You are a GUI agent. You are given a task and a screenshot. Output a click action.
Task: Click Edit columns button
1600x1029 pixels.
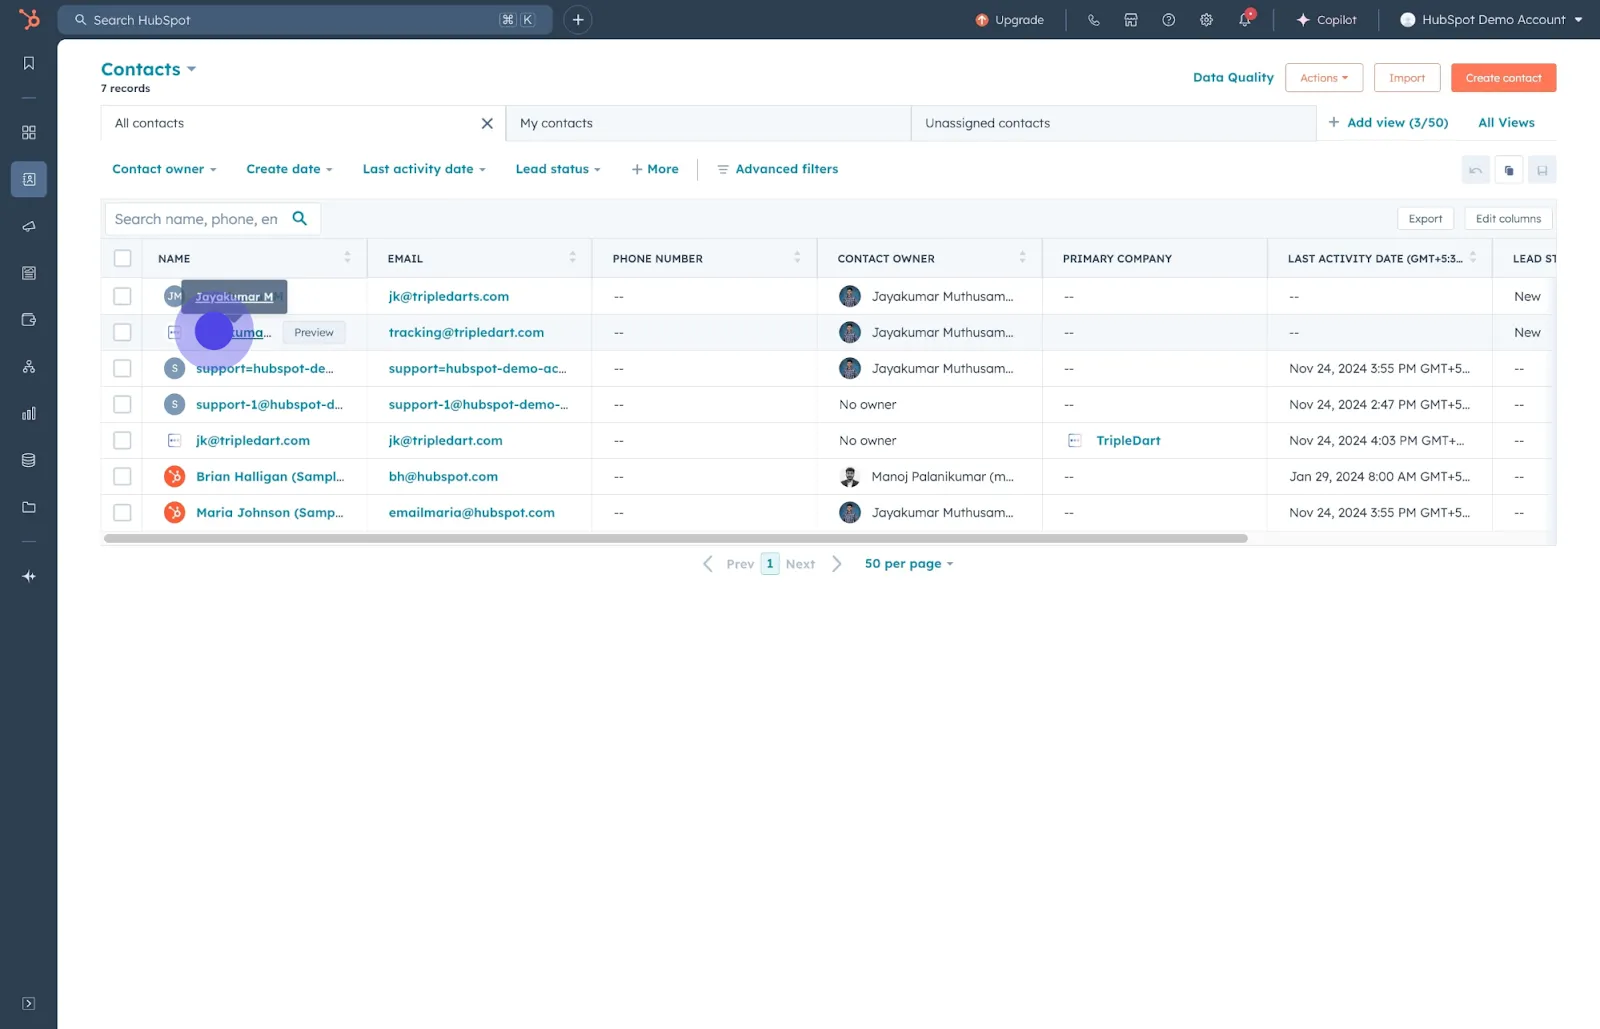tap(1508, 219)
